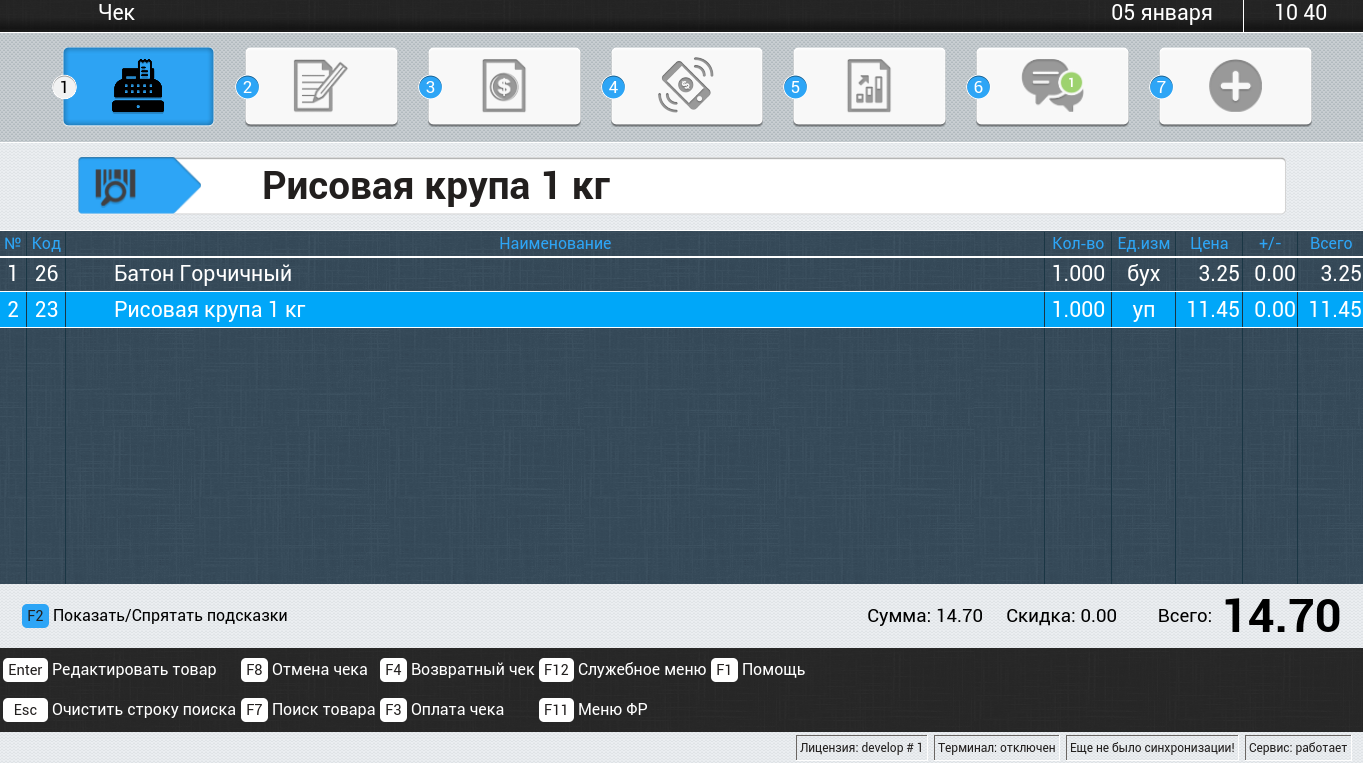1363x763 pixels.
Task: Click the plus icon tab
Action: tap(1235, 87)
